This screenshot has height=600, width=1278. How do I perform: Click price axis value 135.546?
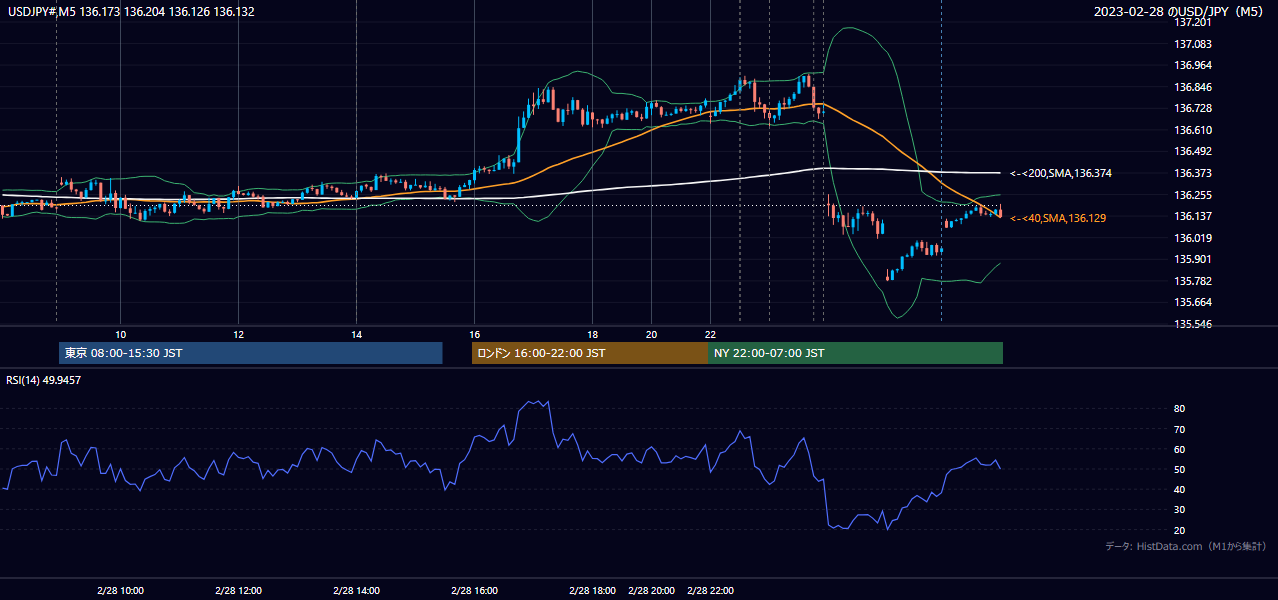click(1193, 324)
